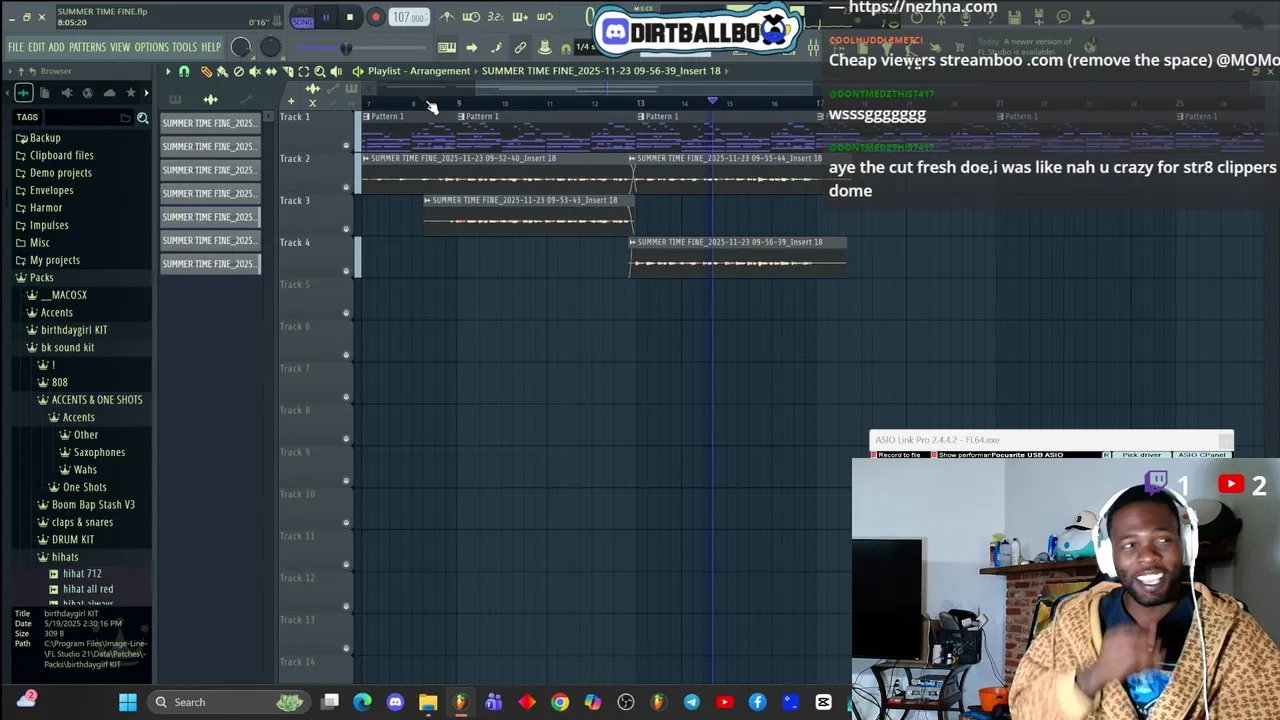
Task: Open the PATTERNS menu
Action: coord(87,47)
